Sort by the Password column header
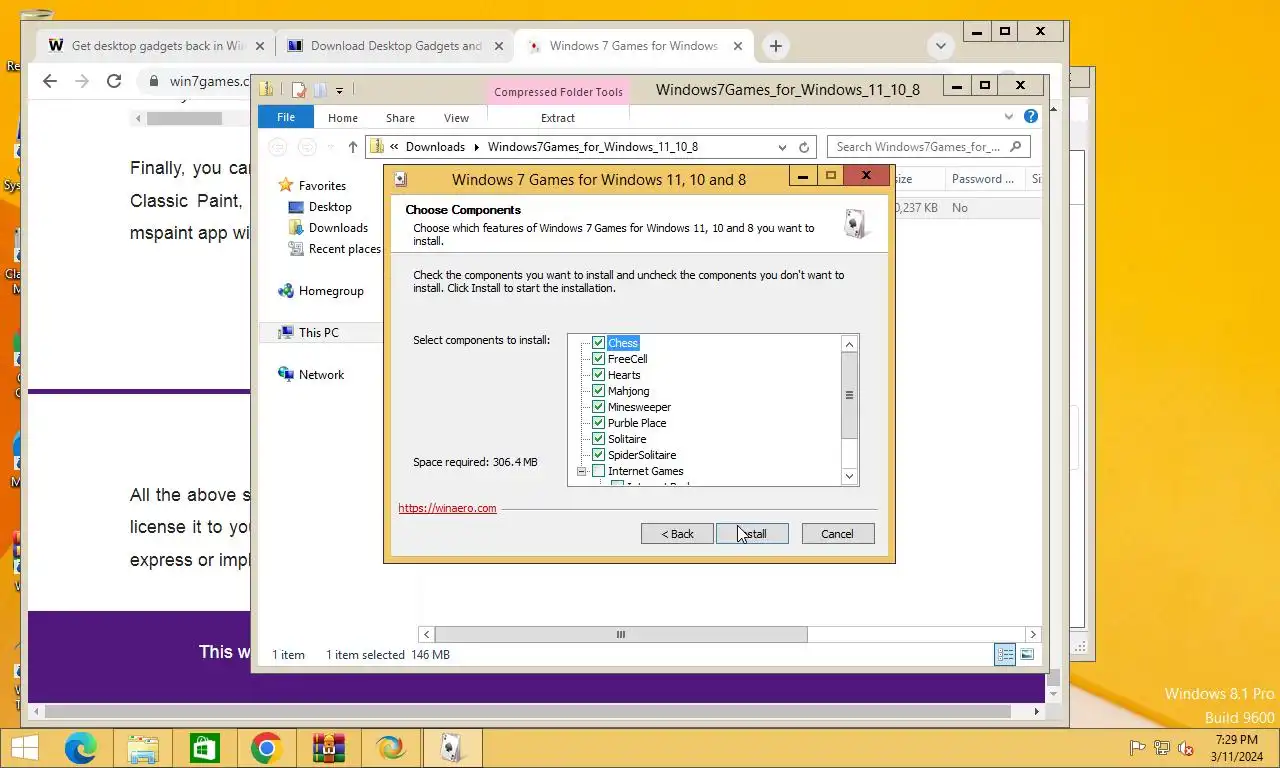 click(x=984, y=179)
